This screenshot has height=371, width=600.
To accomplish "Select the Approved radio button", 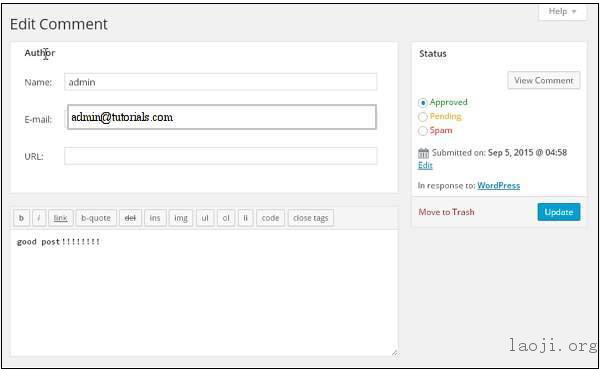I will pos(422,103).
